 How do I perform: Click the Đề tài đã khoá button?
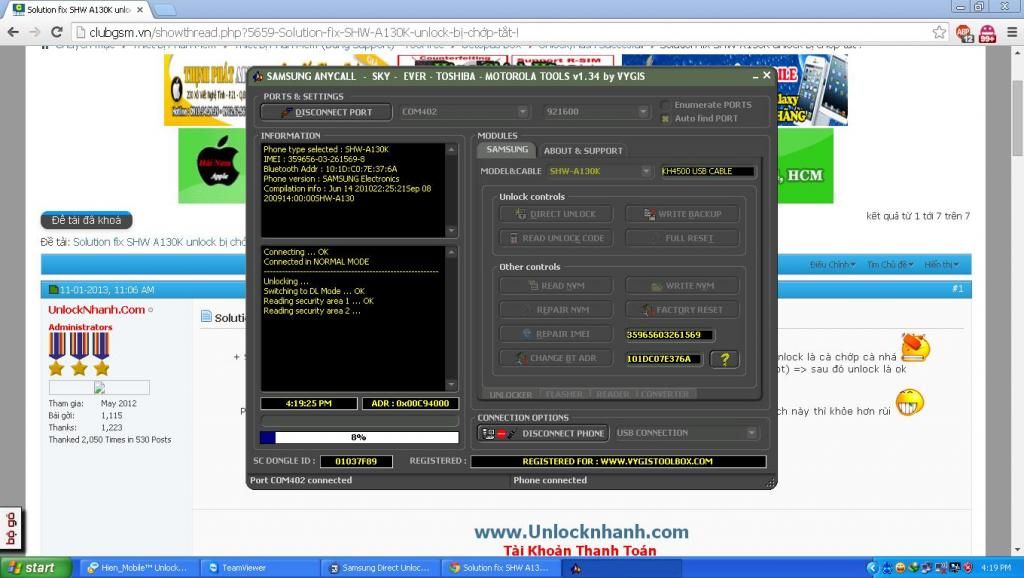(x=86, y=220)
